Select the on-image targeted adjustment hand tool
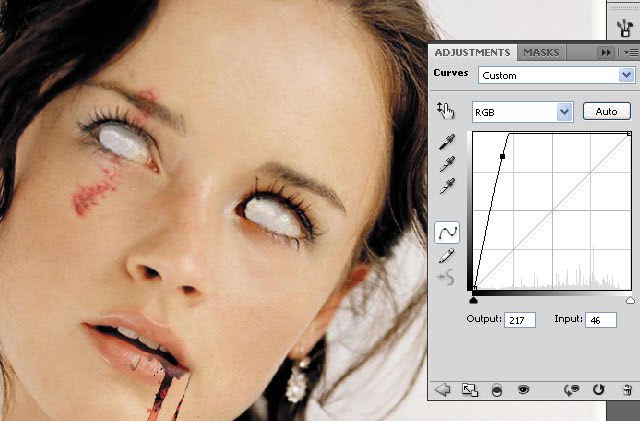Viewport: 640px width, 421px height. coord(446,111)
